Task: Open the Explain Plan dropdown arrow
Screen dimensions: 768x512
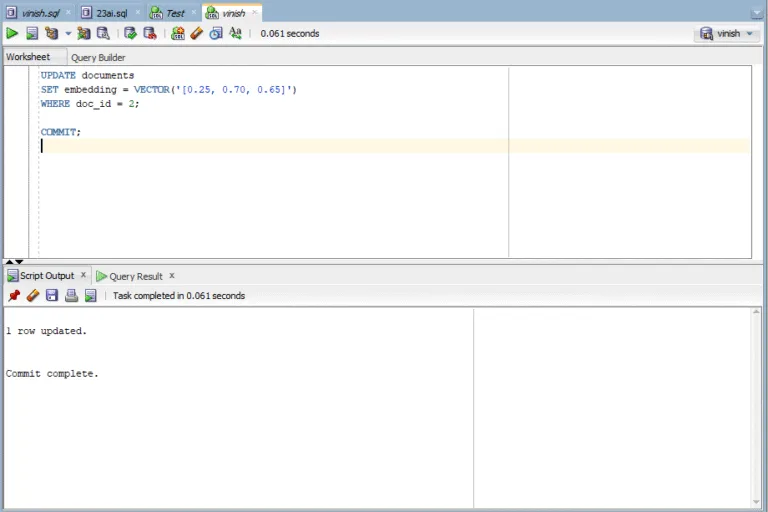Action: click(x=68, y=33)
